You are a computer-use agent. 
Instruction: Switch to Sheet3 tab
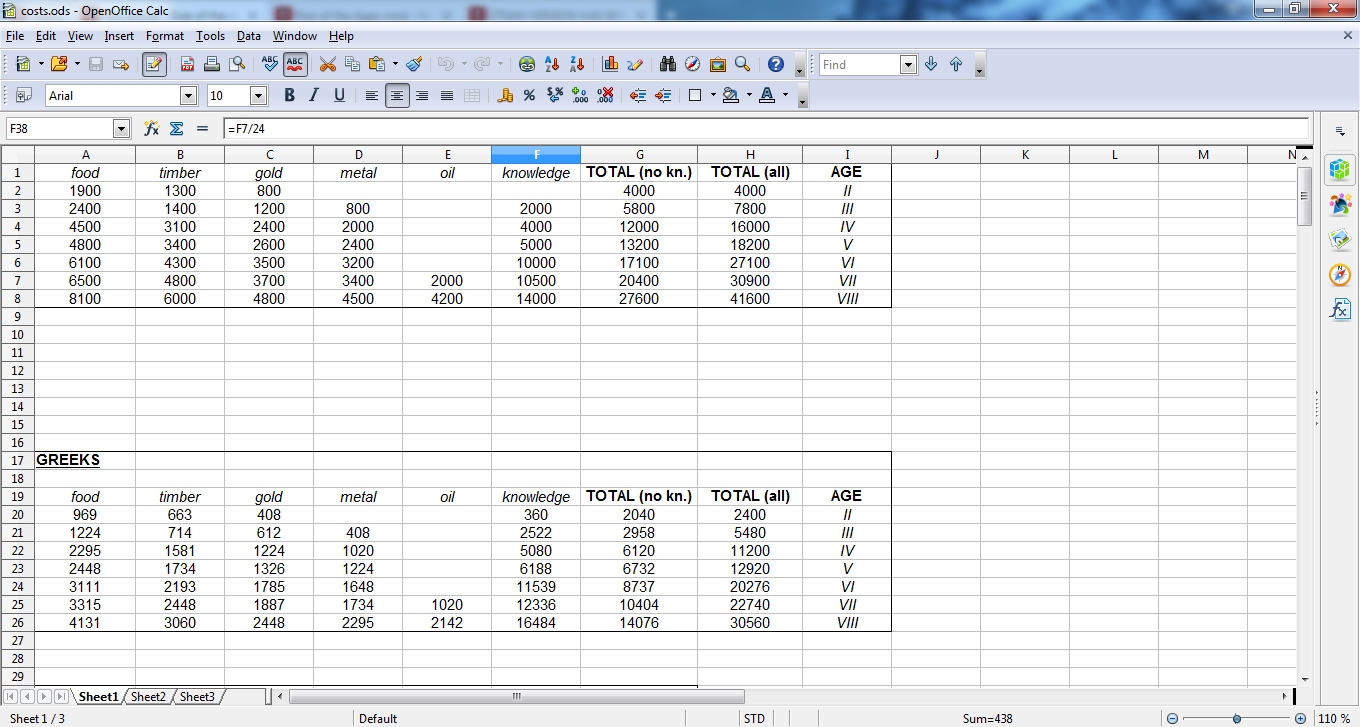(197, 696)
